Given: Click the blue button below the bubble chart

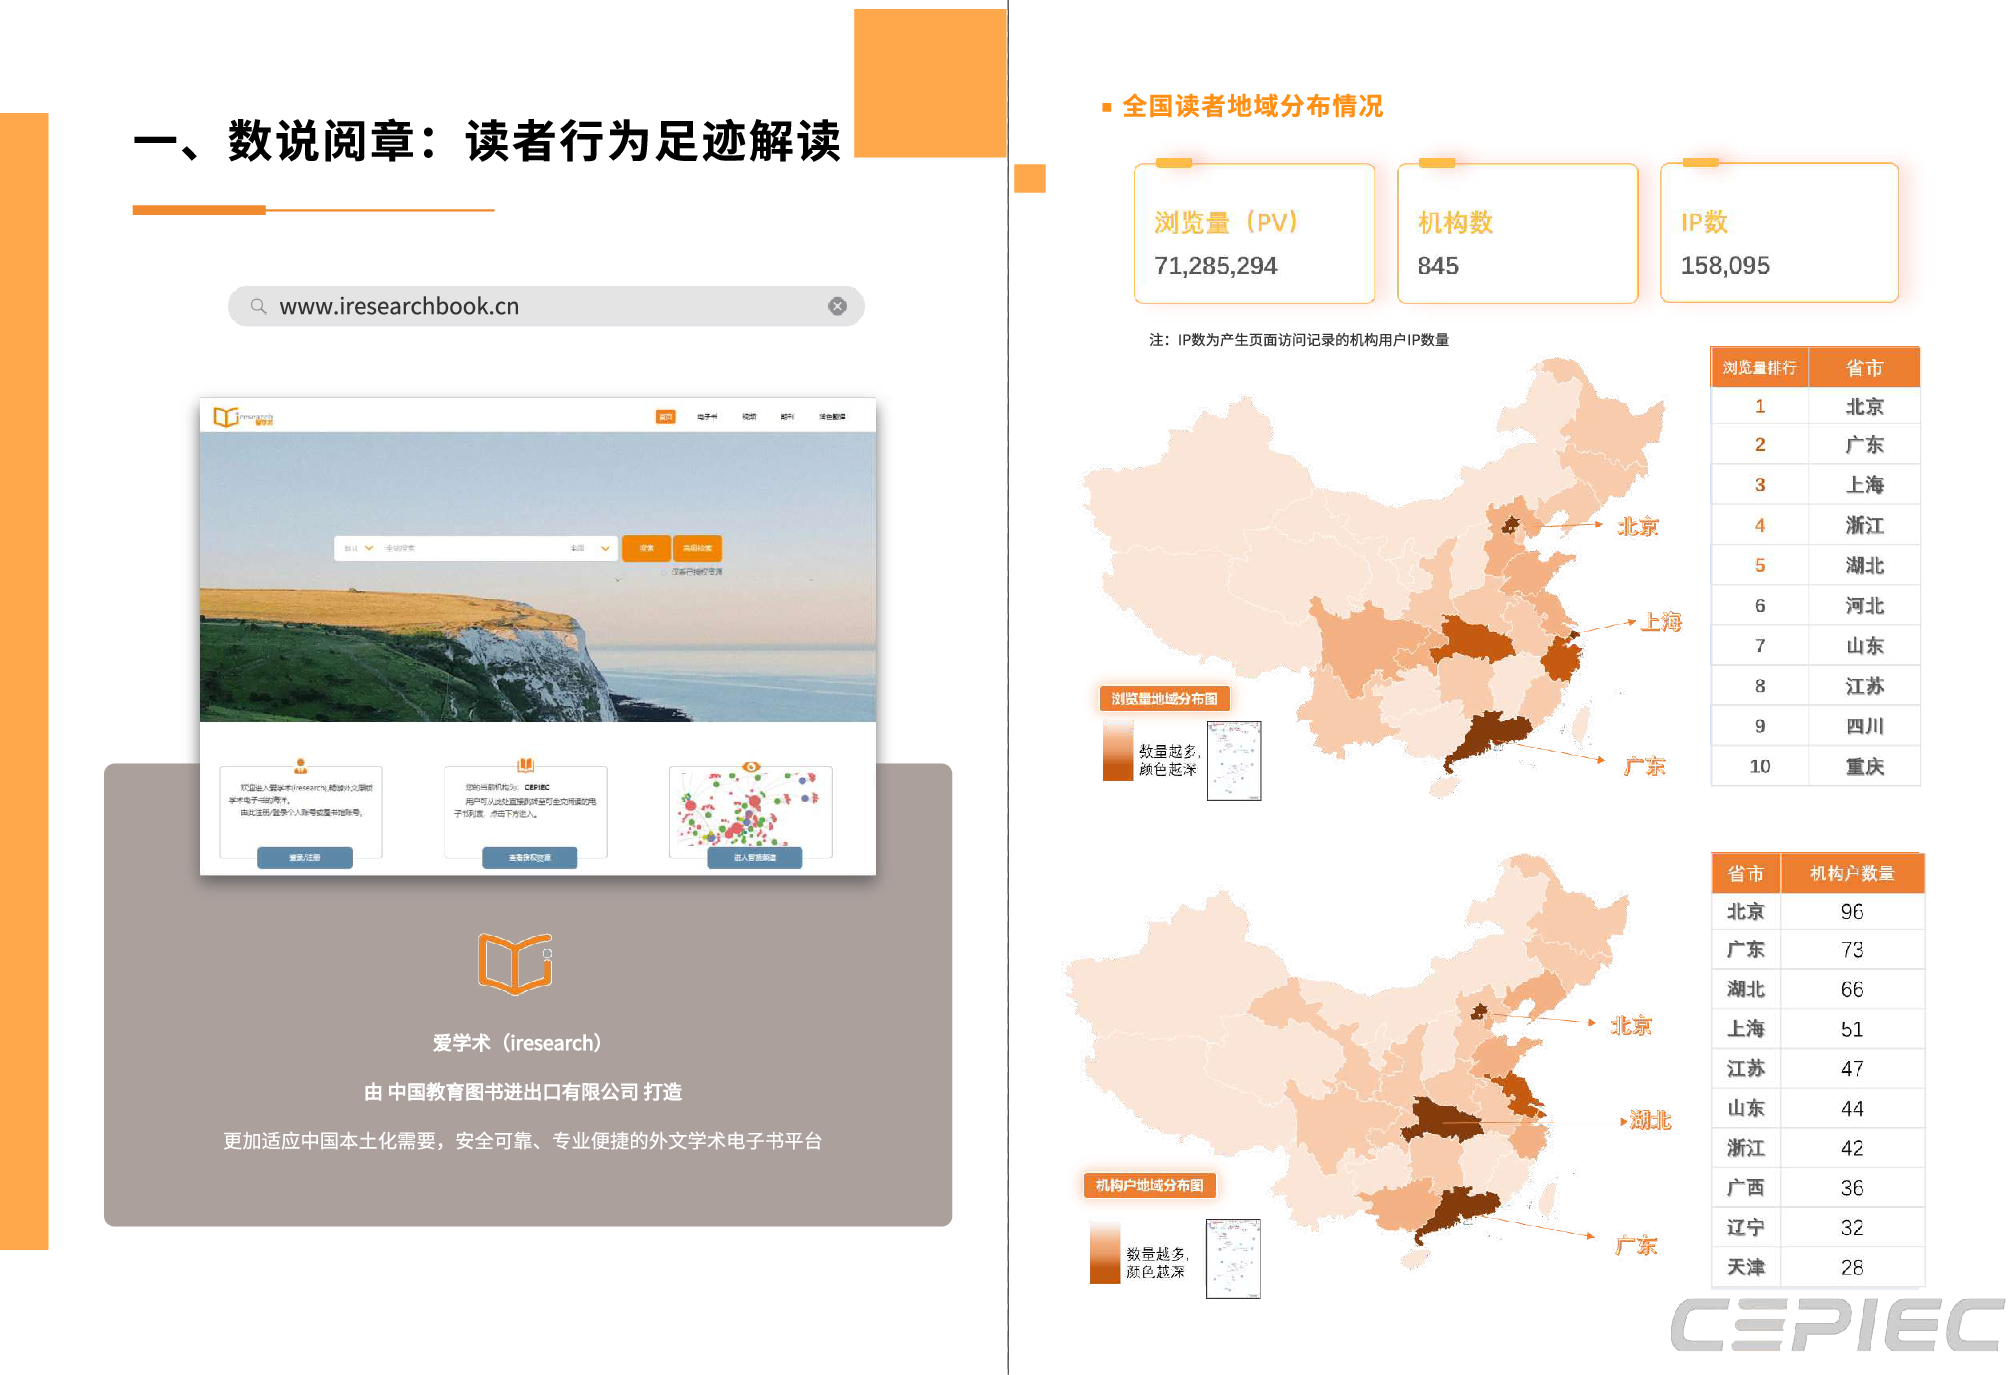Looking at the screenshot, I should point(754,858).
